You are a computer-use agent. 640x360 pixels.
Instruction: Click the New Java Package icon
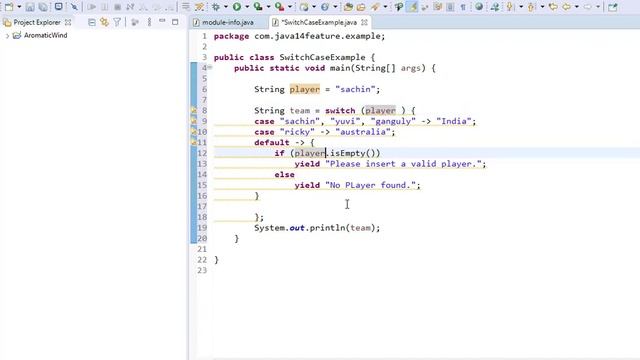(304, 7)
